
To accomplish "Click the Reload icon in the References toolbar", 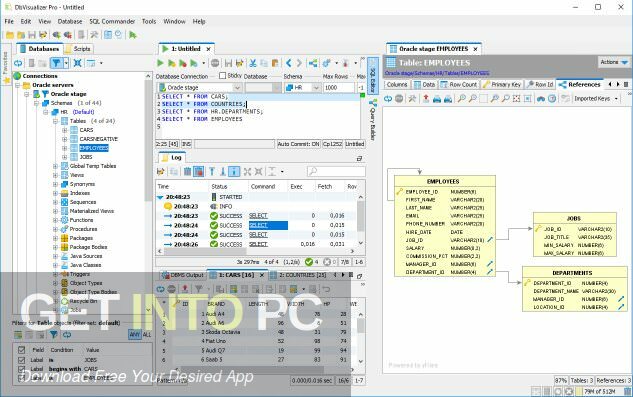I will click(x=388, y=99).
